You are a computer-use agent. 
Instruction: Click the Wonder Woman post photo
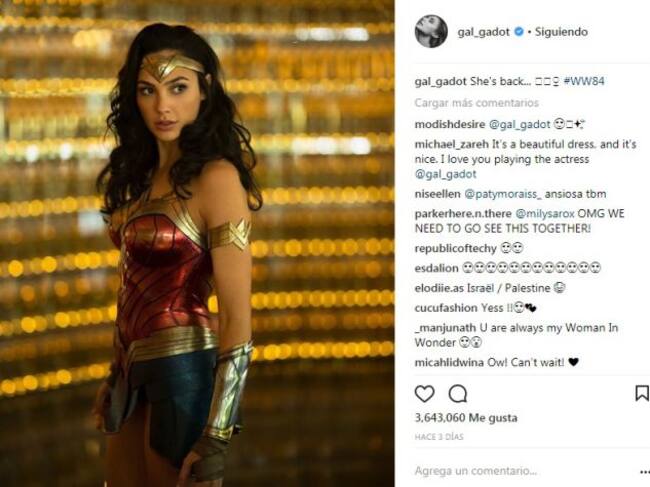click(197, 243)
